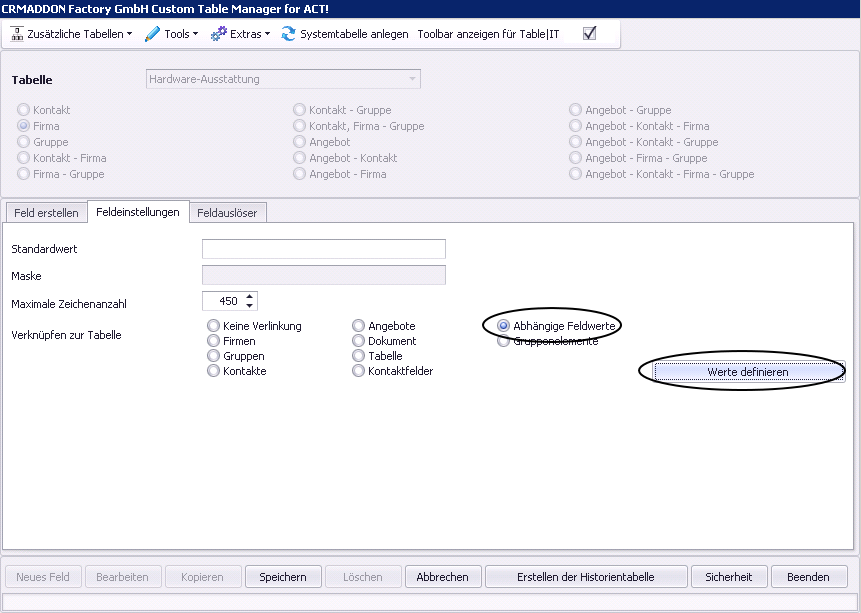This screenshot has width=861, height=613.
Task: Click Erstellen der Historientabelle button
Action: 586,577
